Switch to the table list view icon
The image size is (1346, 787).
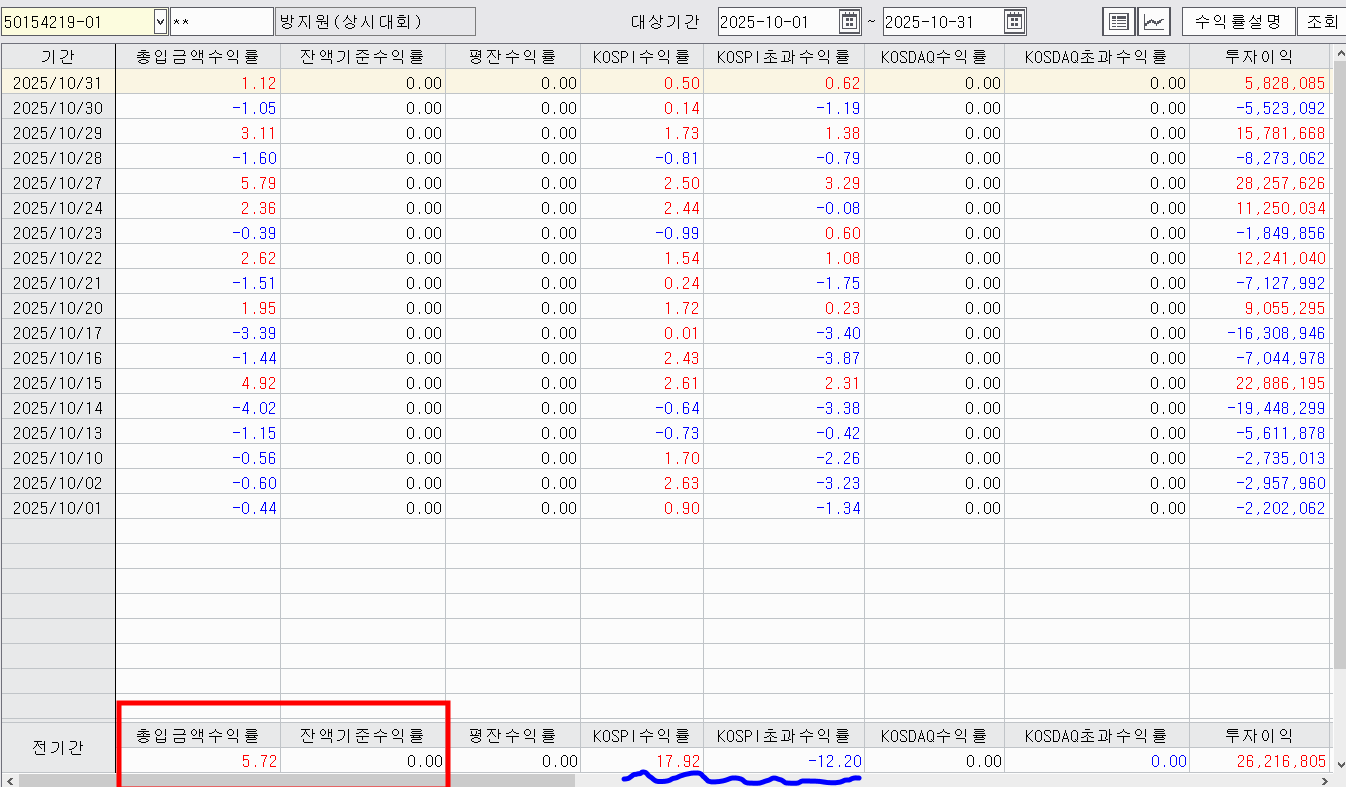point(1119,21)
